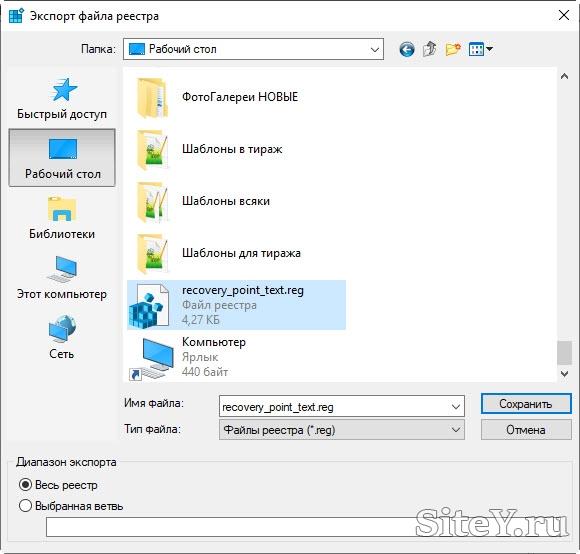Choose Рабочий стол in the sidebar
The width and height of the screenshot is (580, 554).
pyautogui.click(x=62, y=158)
